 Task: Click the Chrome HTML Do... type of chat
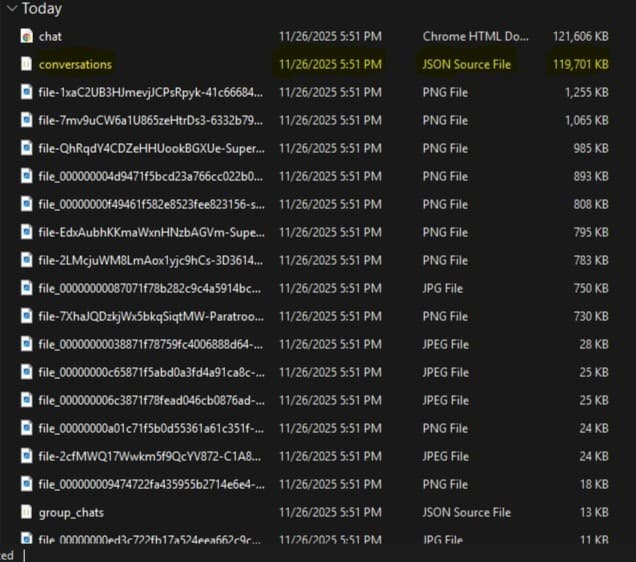pyautogui.click(x=475, y=36)
